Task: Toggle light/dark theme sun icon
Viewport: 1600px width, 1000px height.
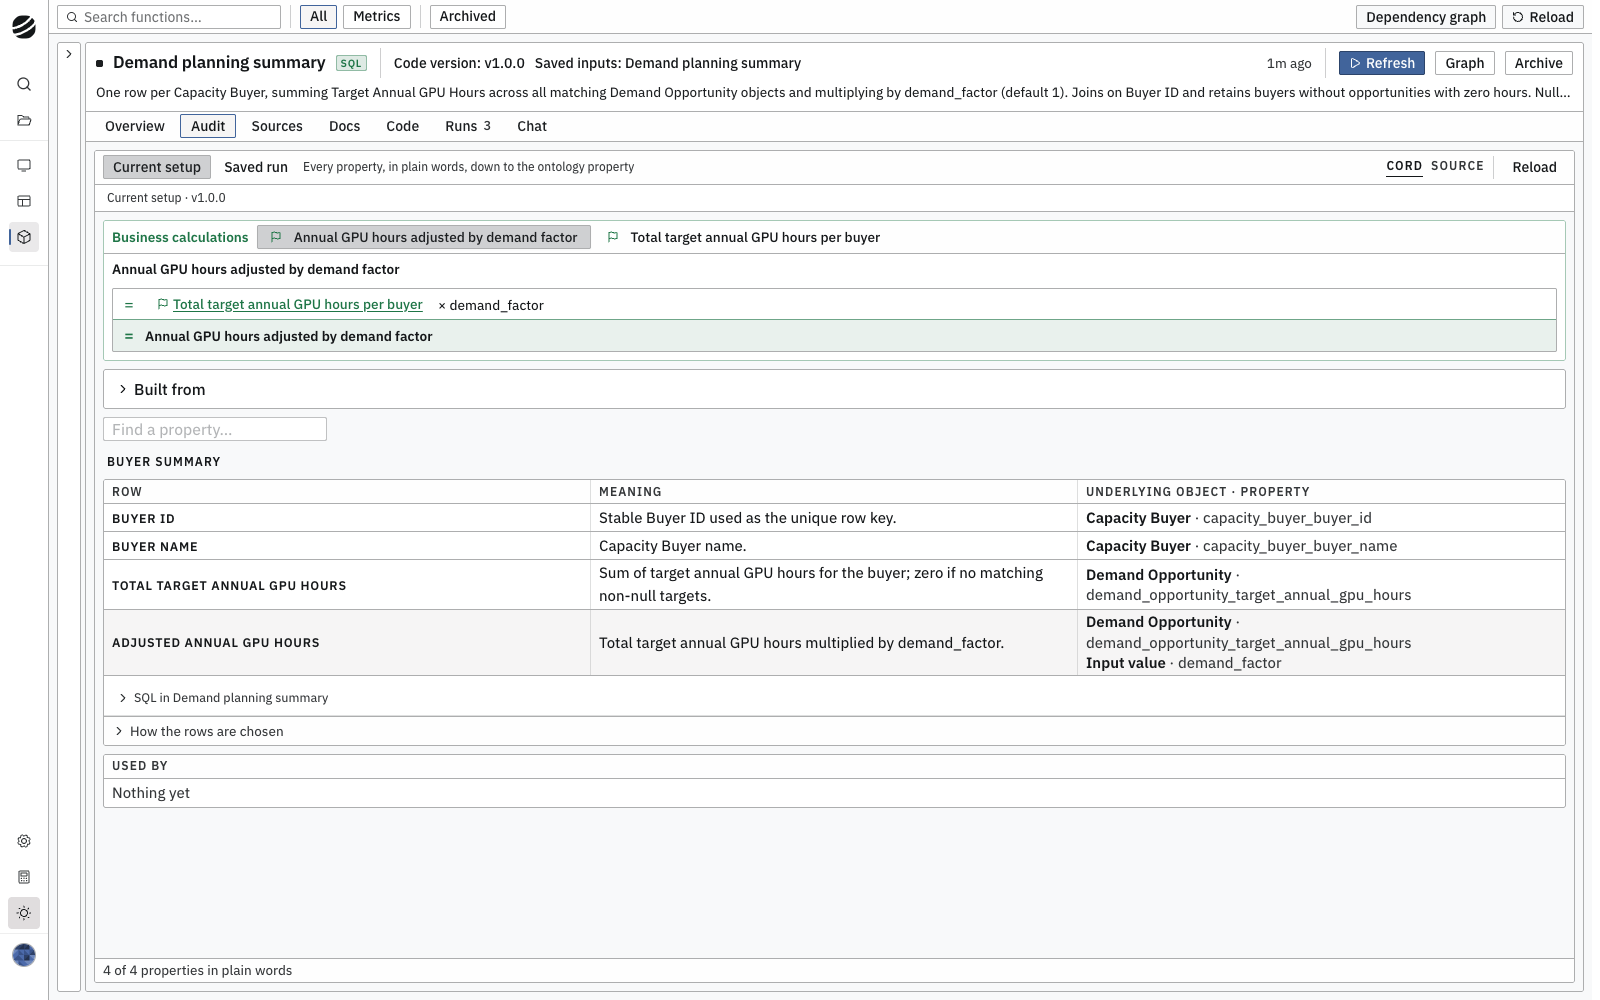Action: point(24,913)
